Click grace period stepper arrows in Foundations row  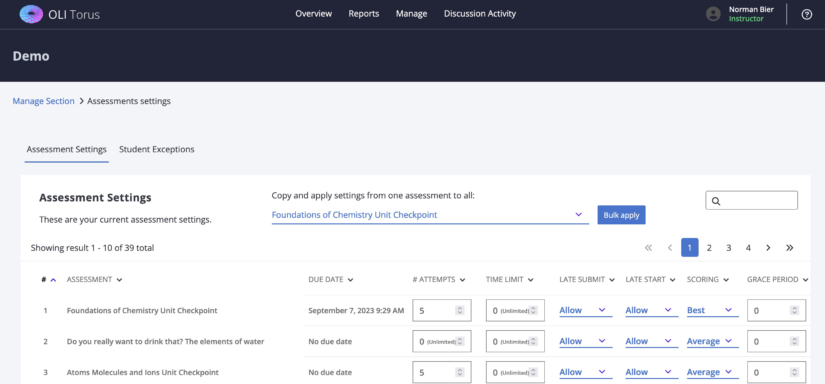(x=794, y=311)
